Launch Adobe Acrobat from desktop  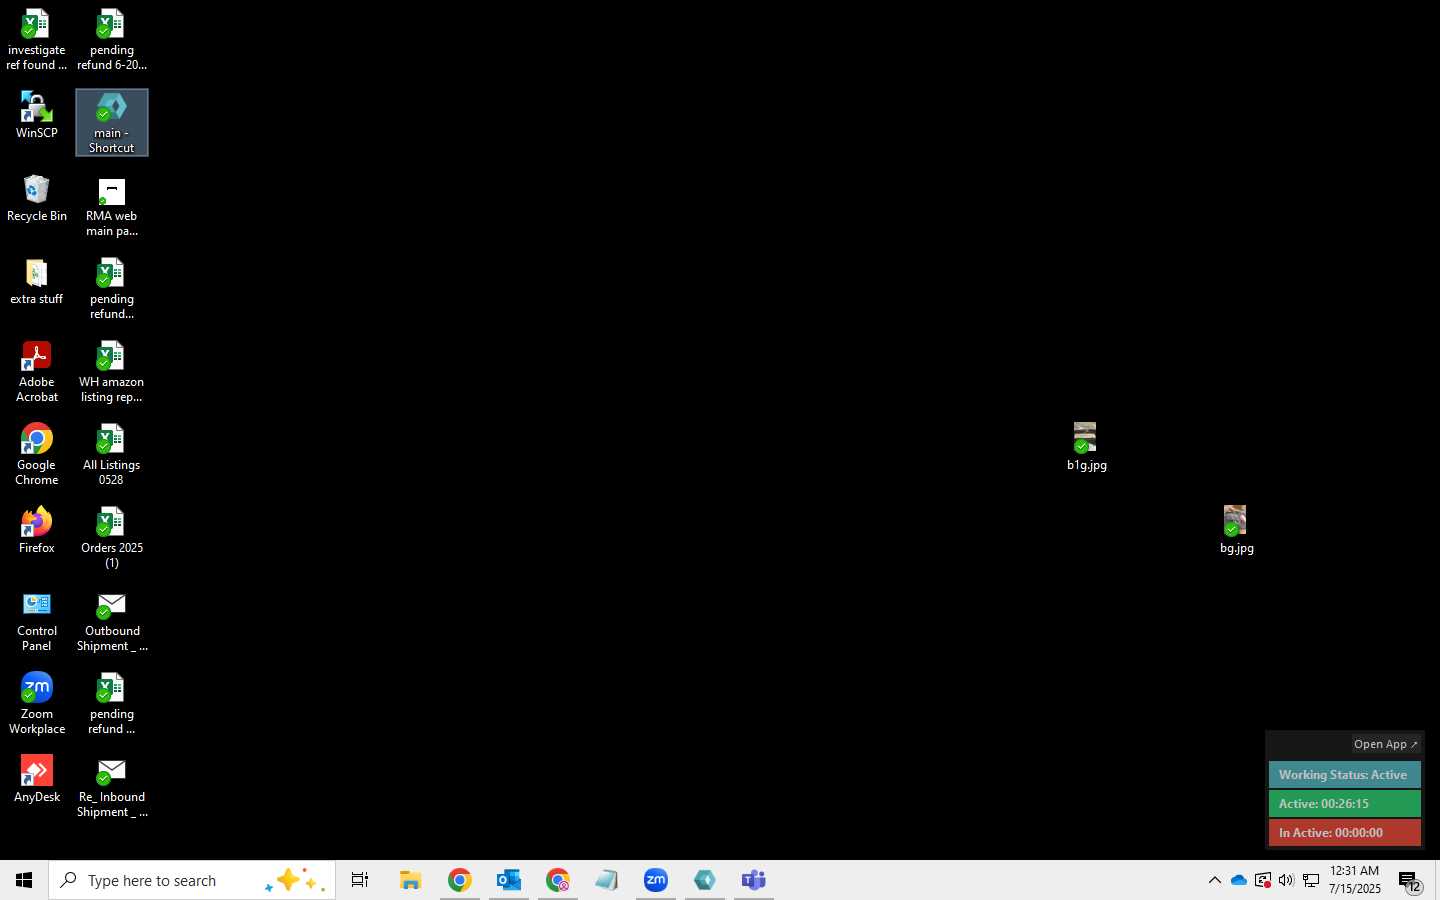(36, 372)
